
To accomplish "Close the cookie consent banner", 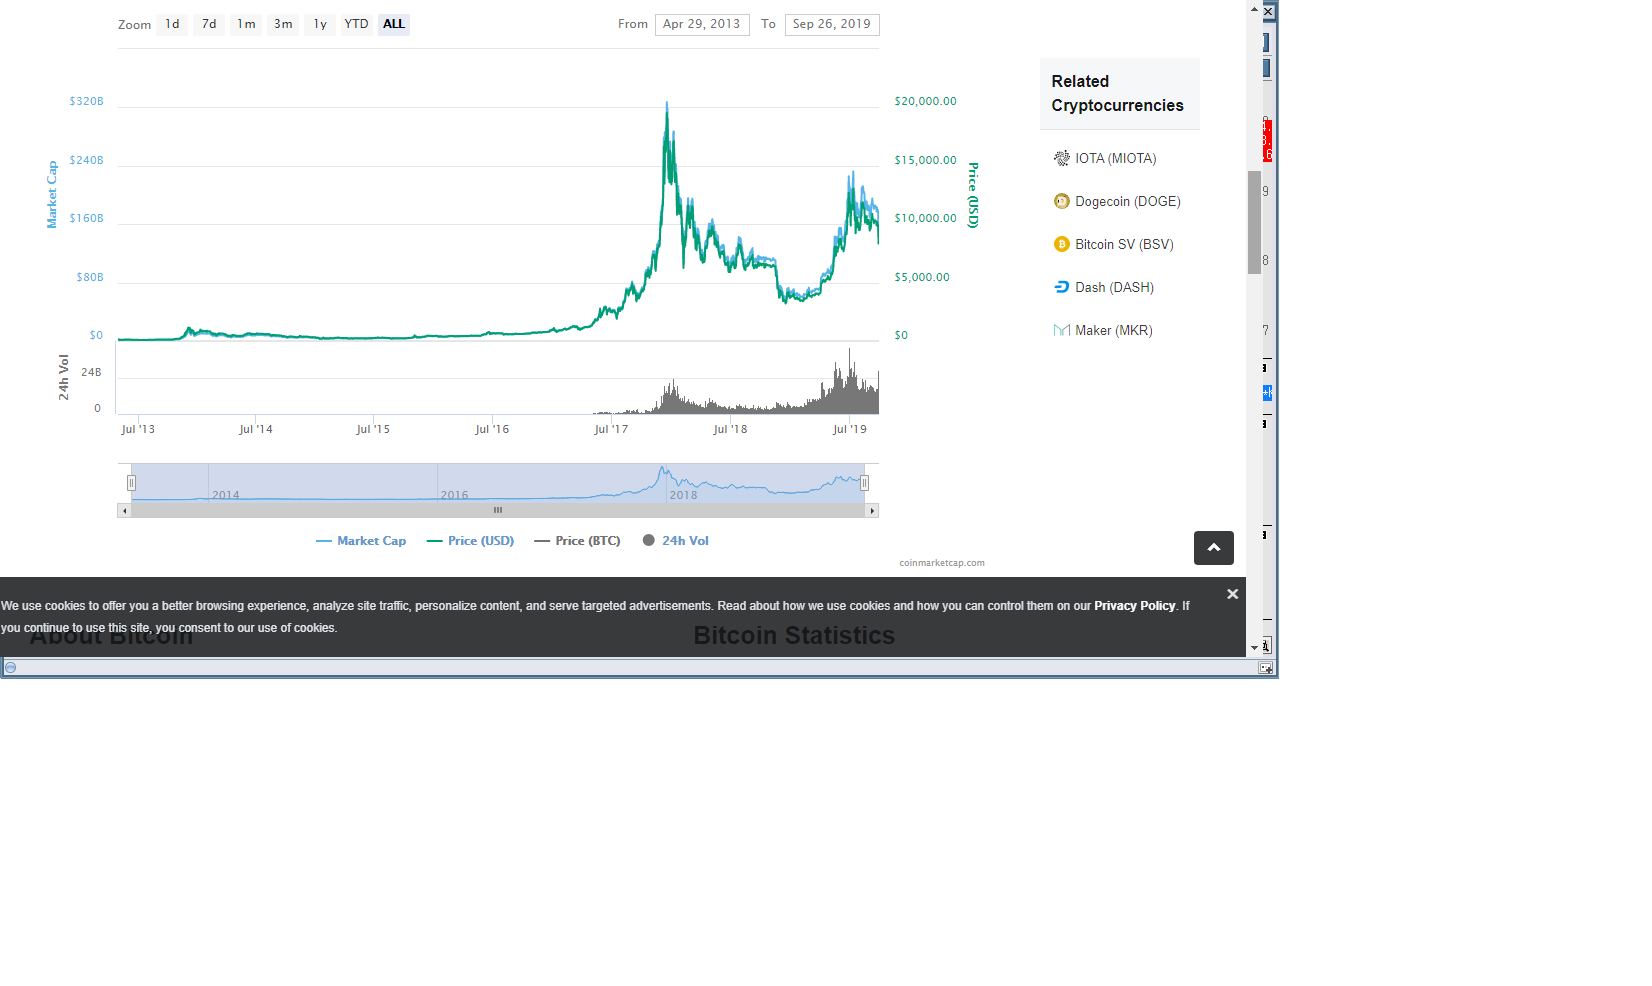I will pyautogui.click(x=1232, y=594).
